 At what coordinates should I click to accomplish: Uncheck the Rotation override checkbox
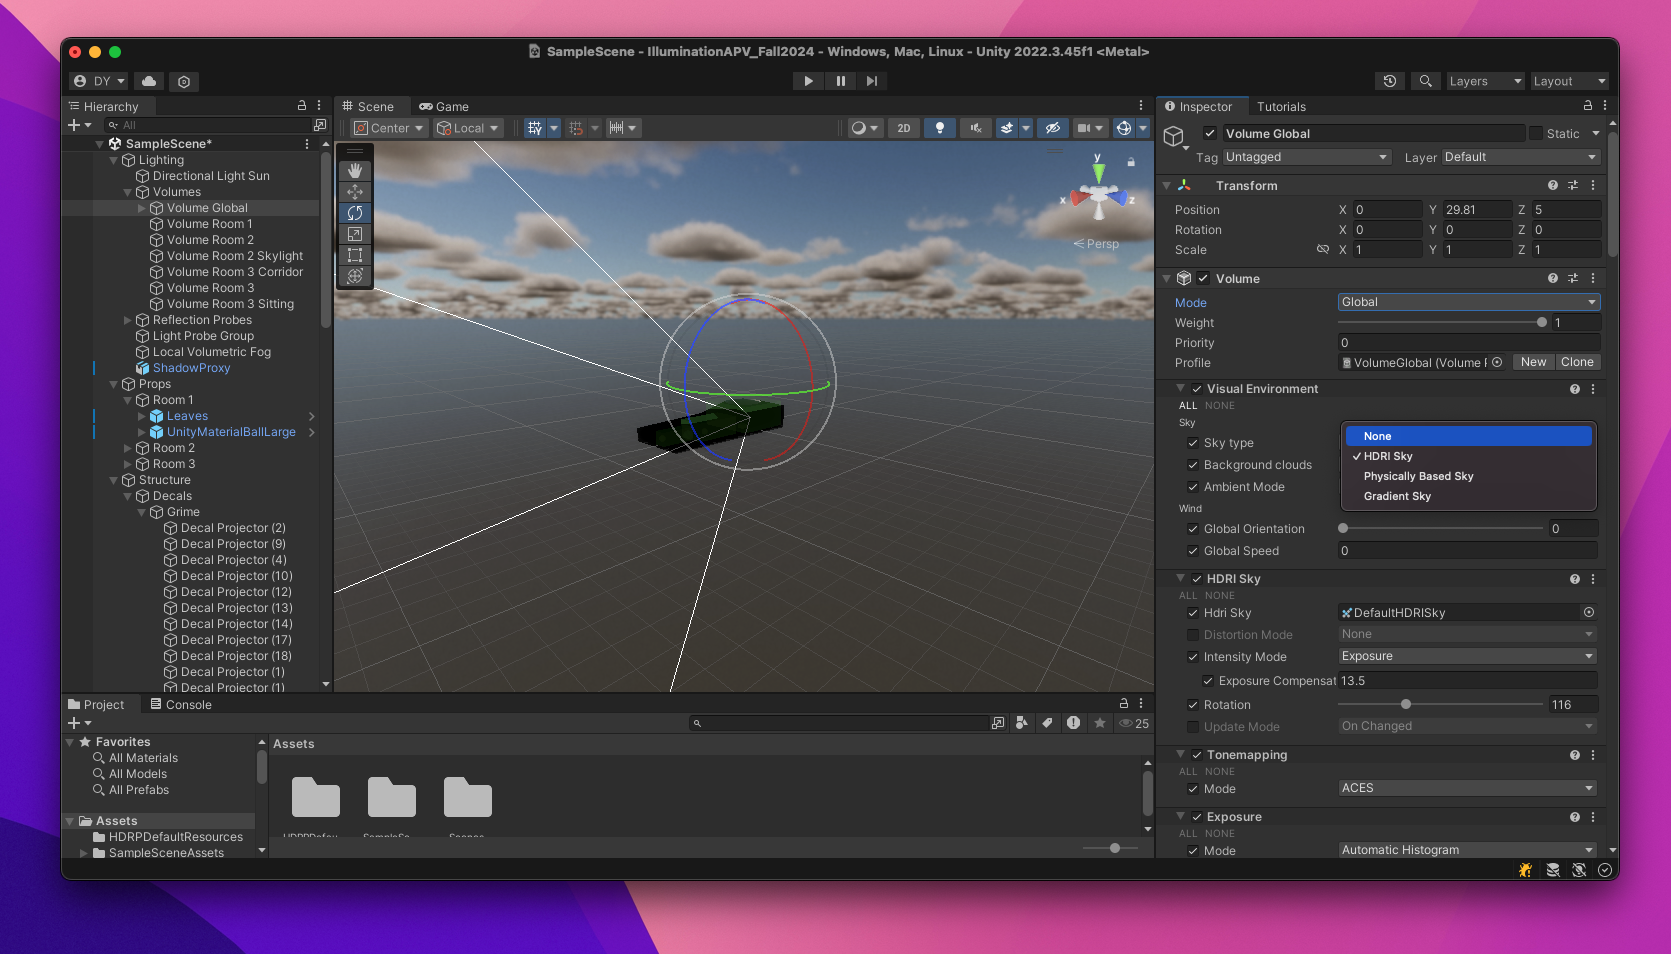(x=1193, y=705)
